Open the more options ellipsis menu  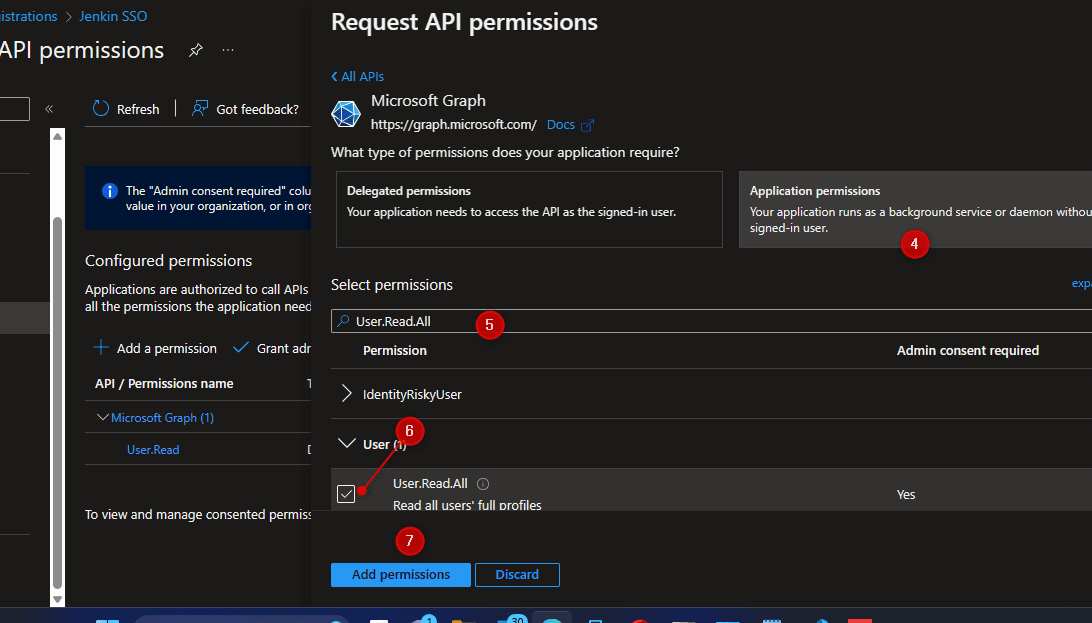[228, 50]
